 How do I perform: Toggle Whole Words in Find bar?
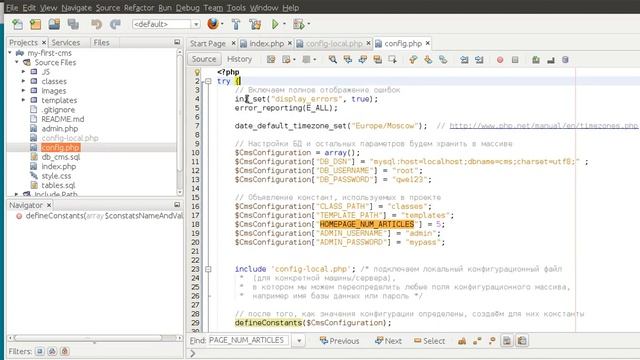coord(477,341)
